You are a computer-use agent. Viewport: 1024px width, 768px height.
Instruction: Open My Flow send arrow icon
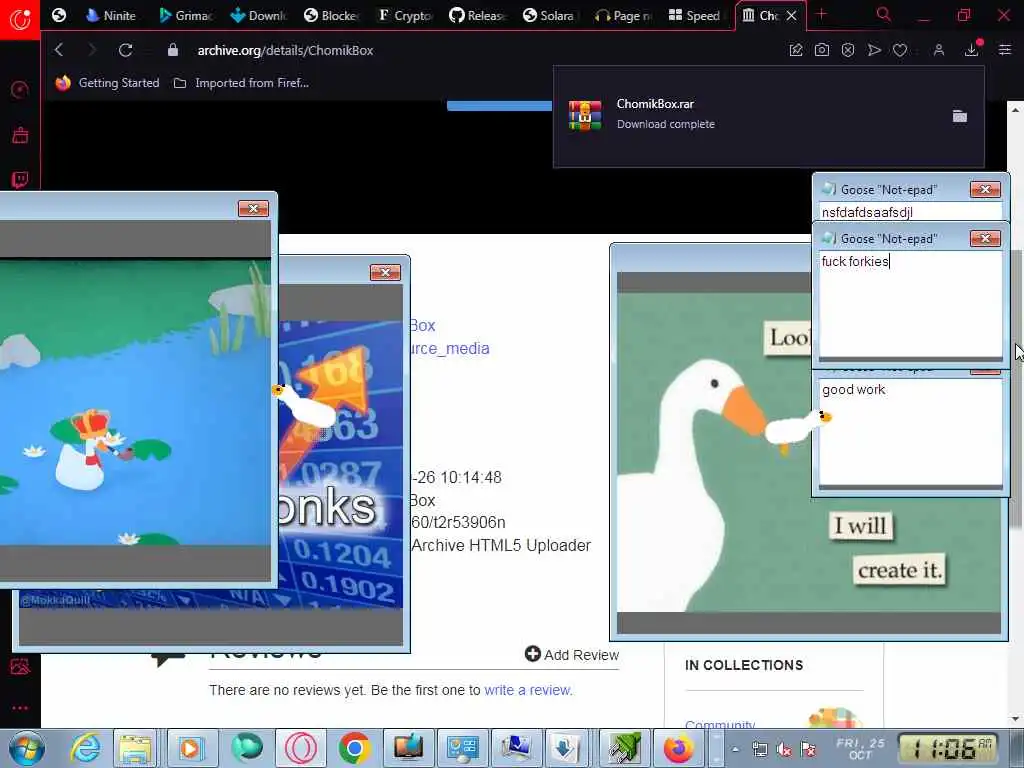874,50
